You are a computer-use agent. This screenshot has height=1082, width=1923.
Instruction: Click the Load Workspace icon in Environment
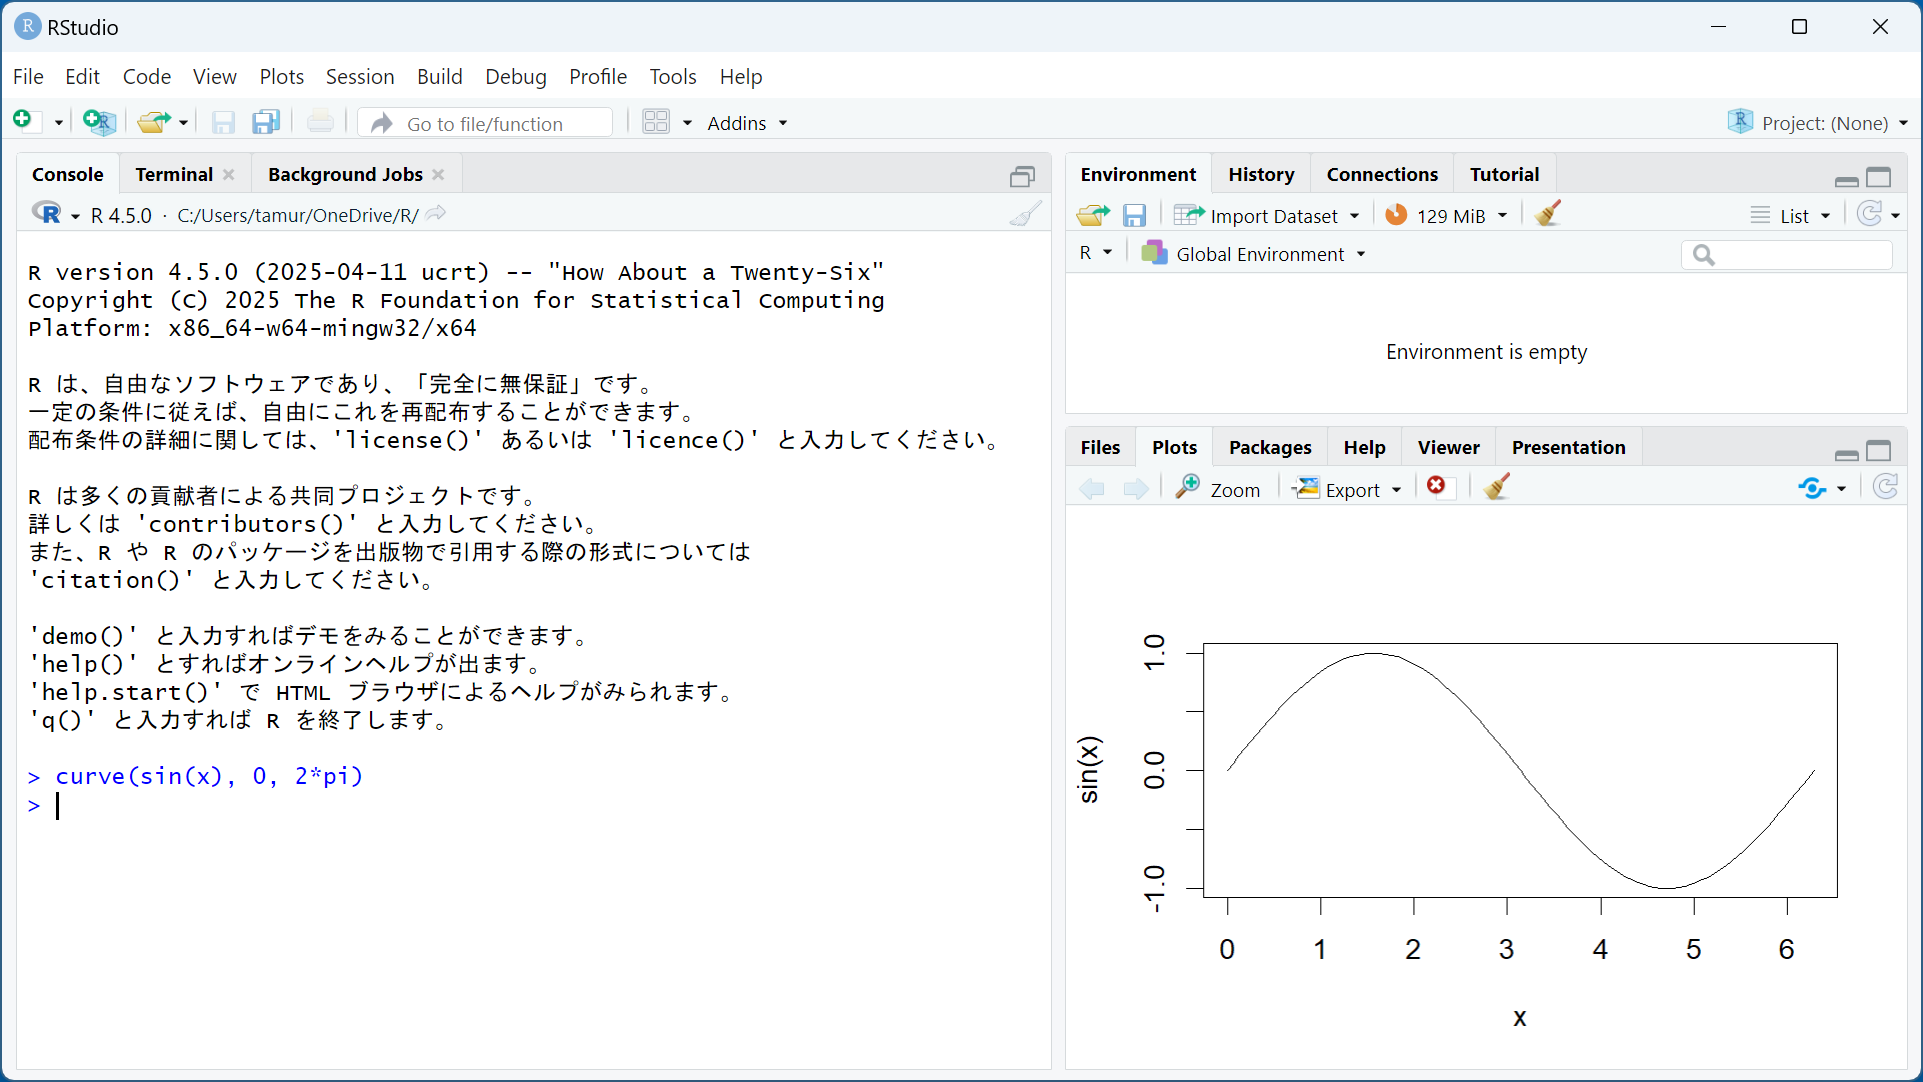tap(1092, 215)
